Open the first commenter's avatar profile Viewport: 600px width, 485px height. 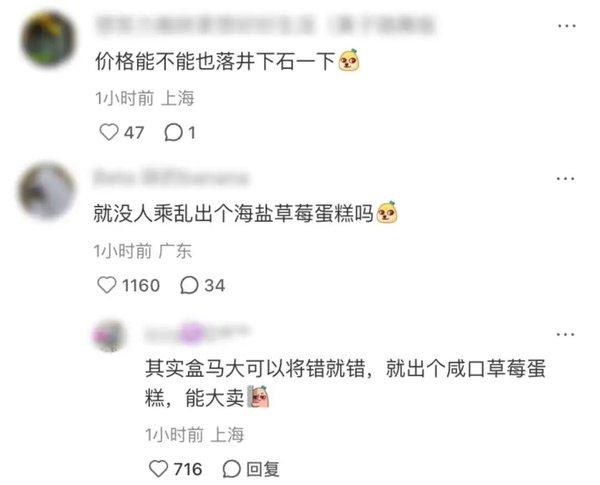[48, 39]
